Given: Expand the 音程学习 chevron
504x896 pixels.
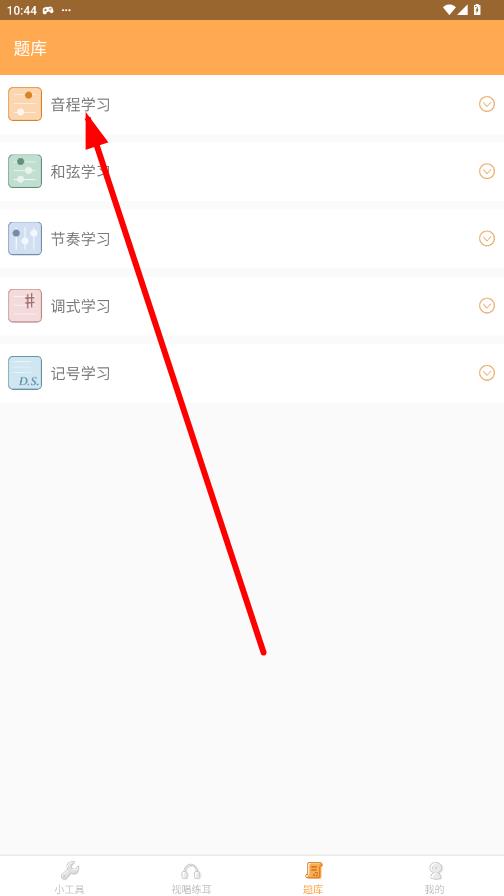Looking at the screenshot, I should (487, 104).
